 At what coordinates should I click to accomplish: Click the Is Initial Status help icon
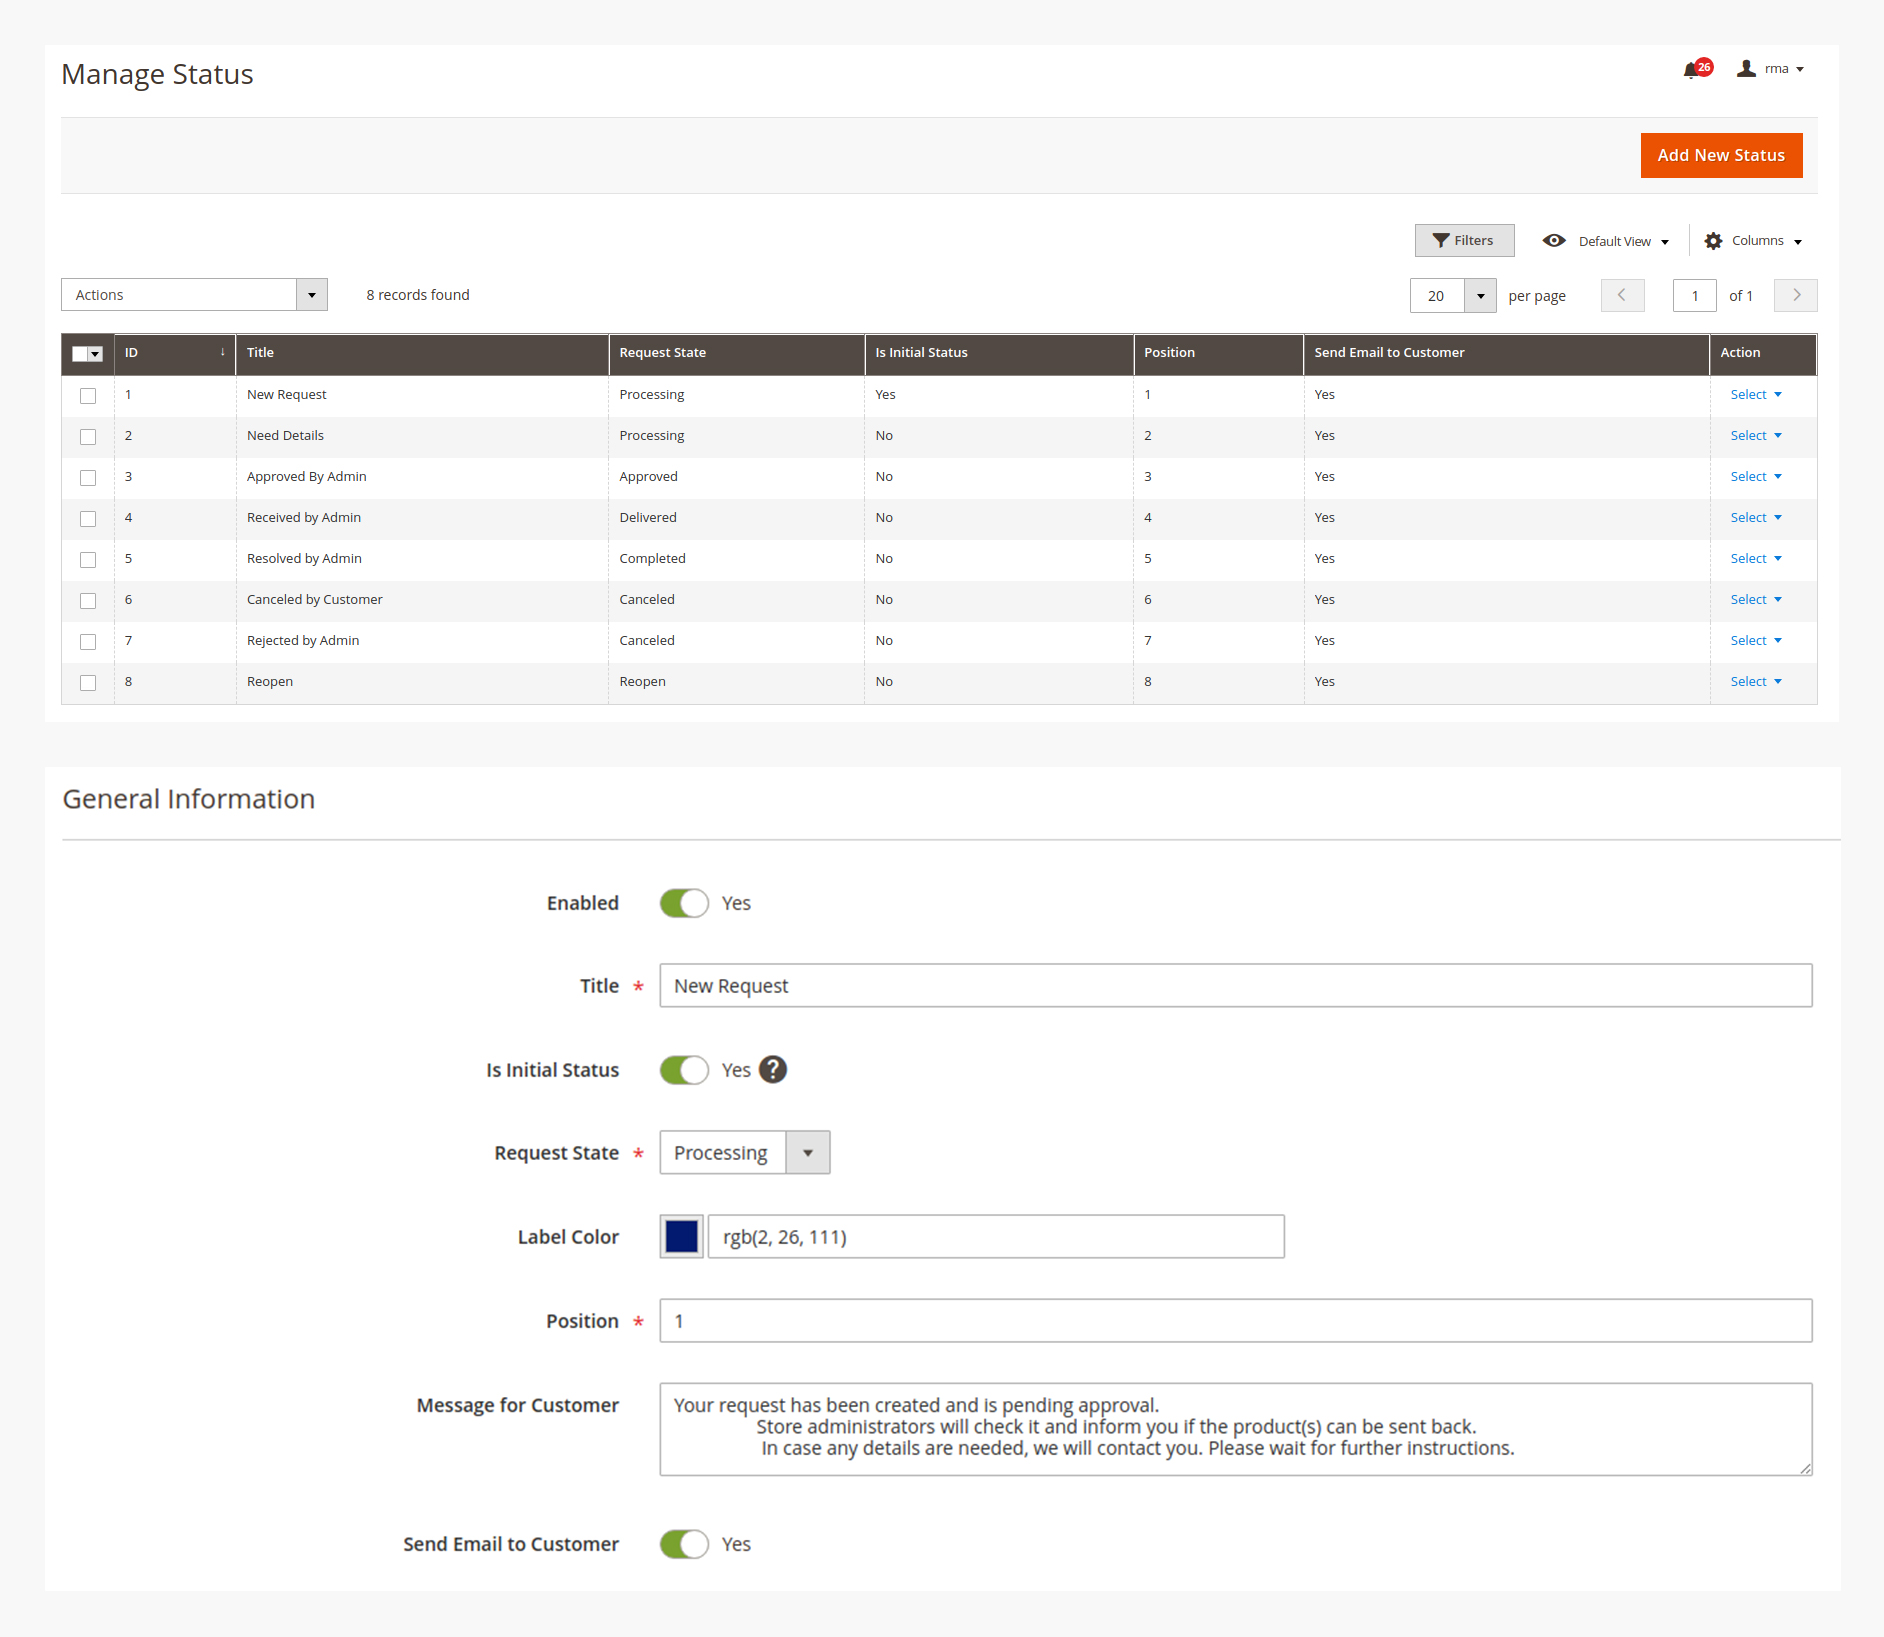tap(773, 1070)
